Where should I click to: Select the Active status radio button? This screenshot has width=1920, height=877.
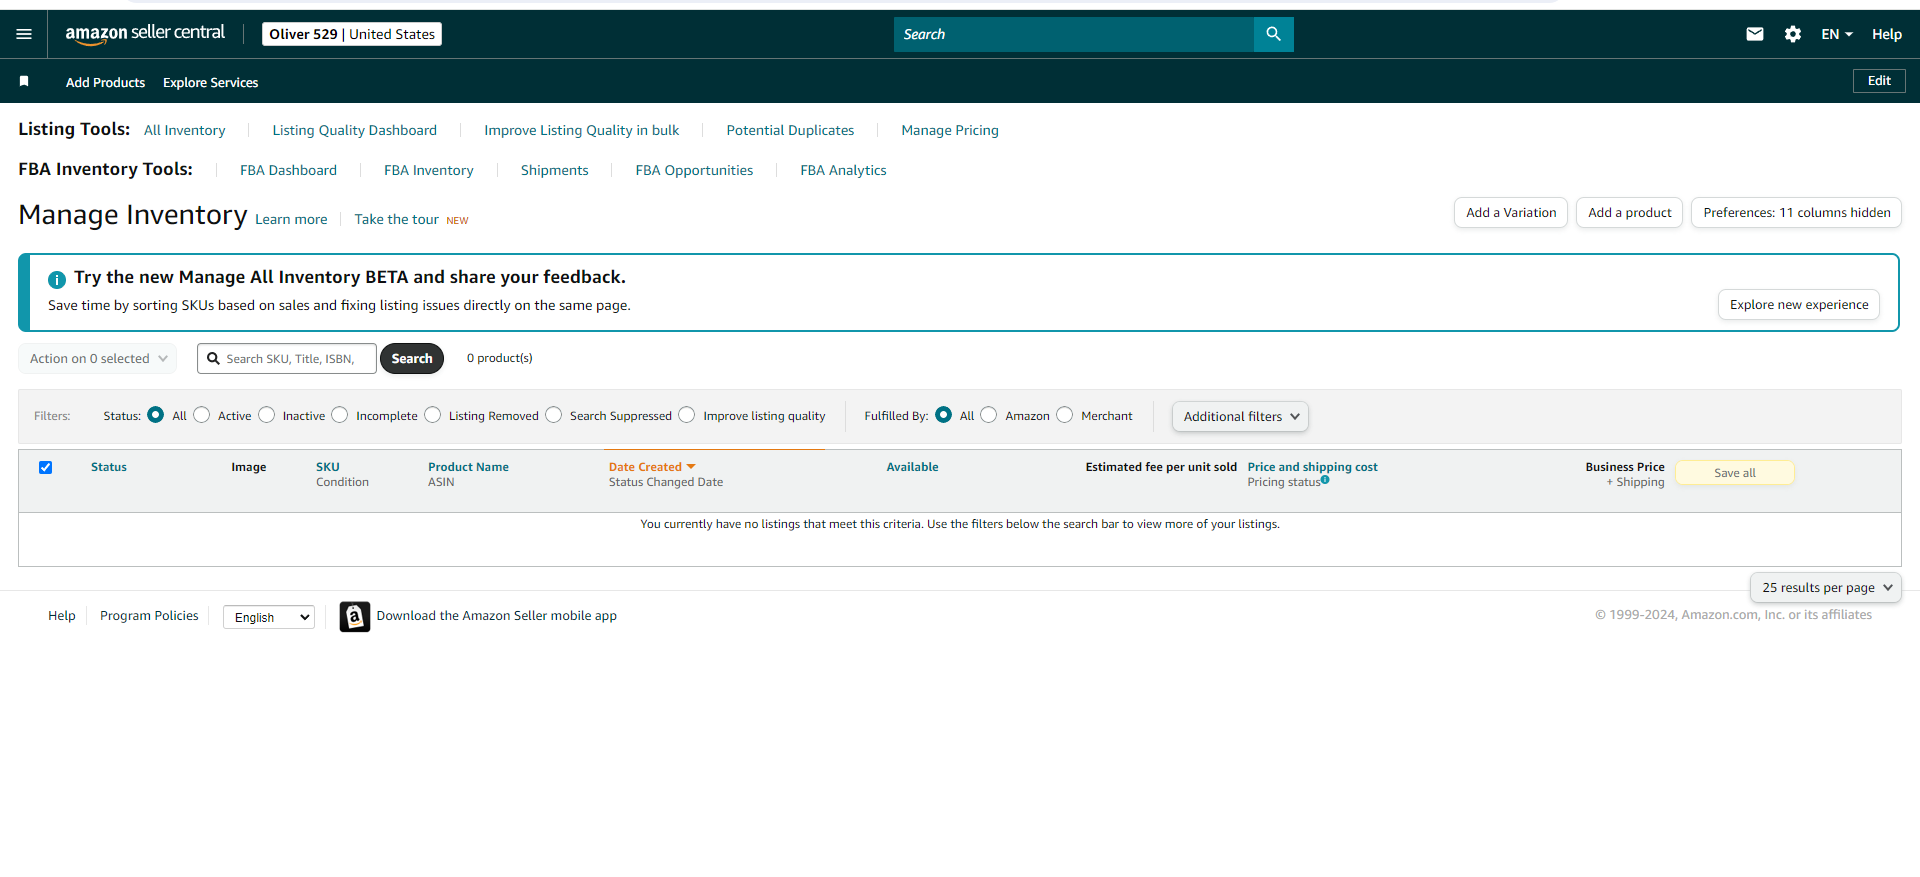202,414
